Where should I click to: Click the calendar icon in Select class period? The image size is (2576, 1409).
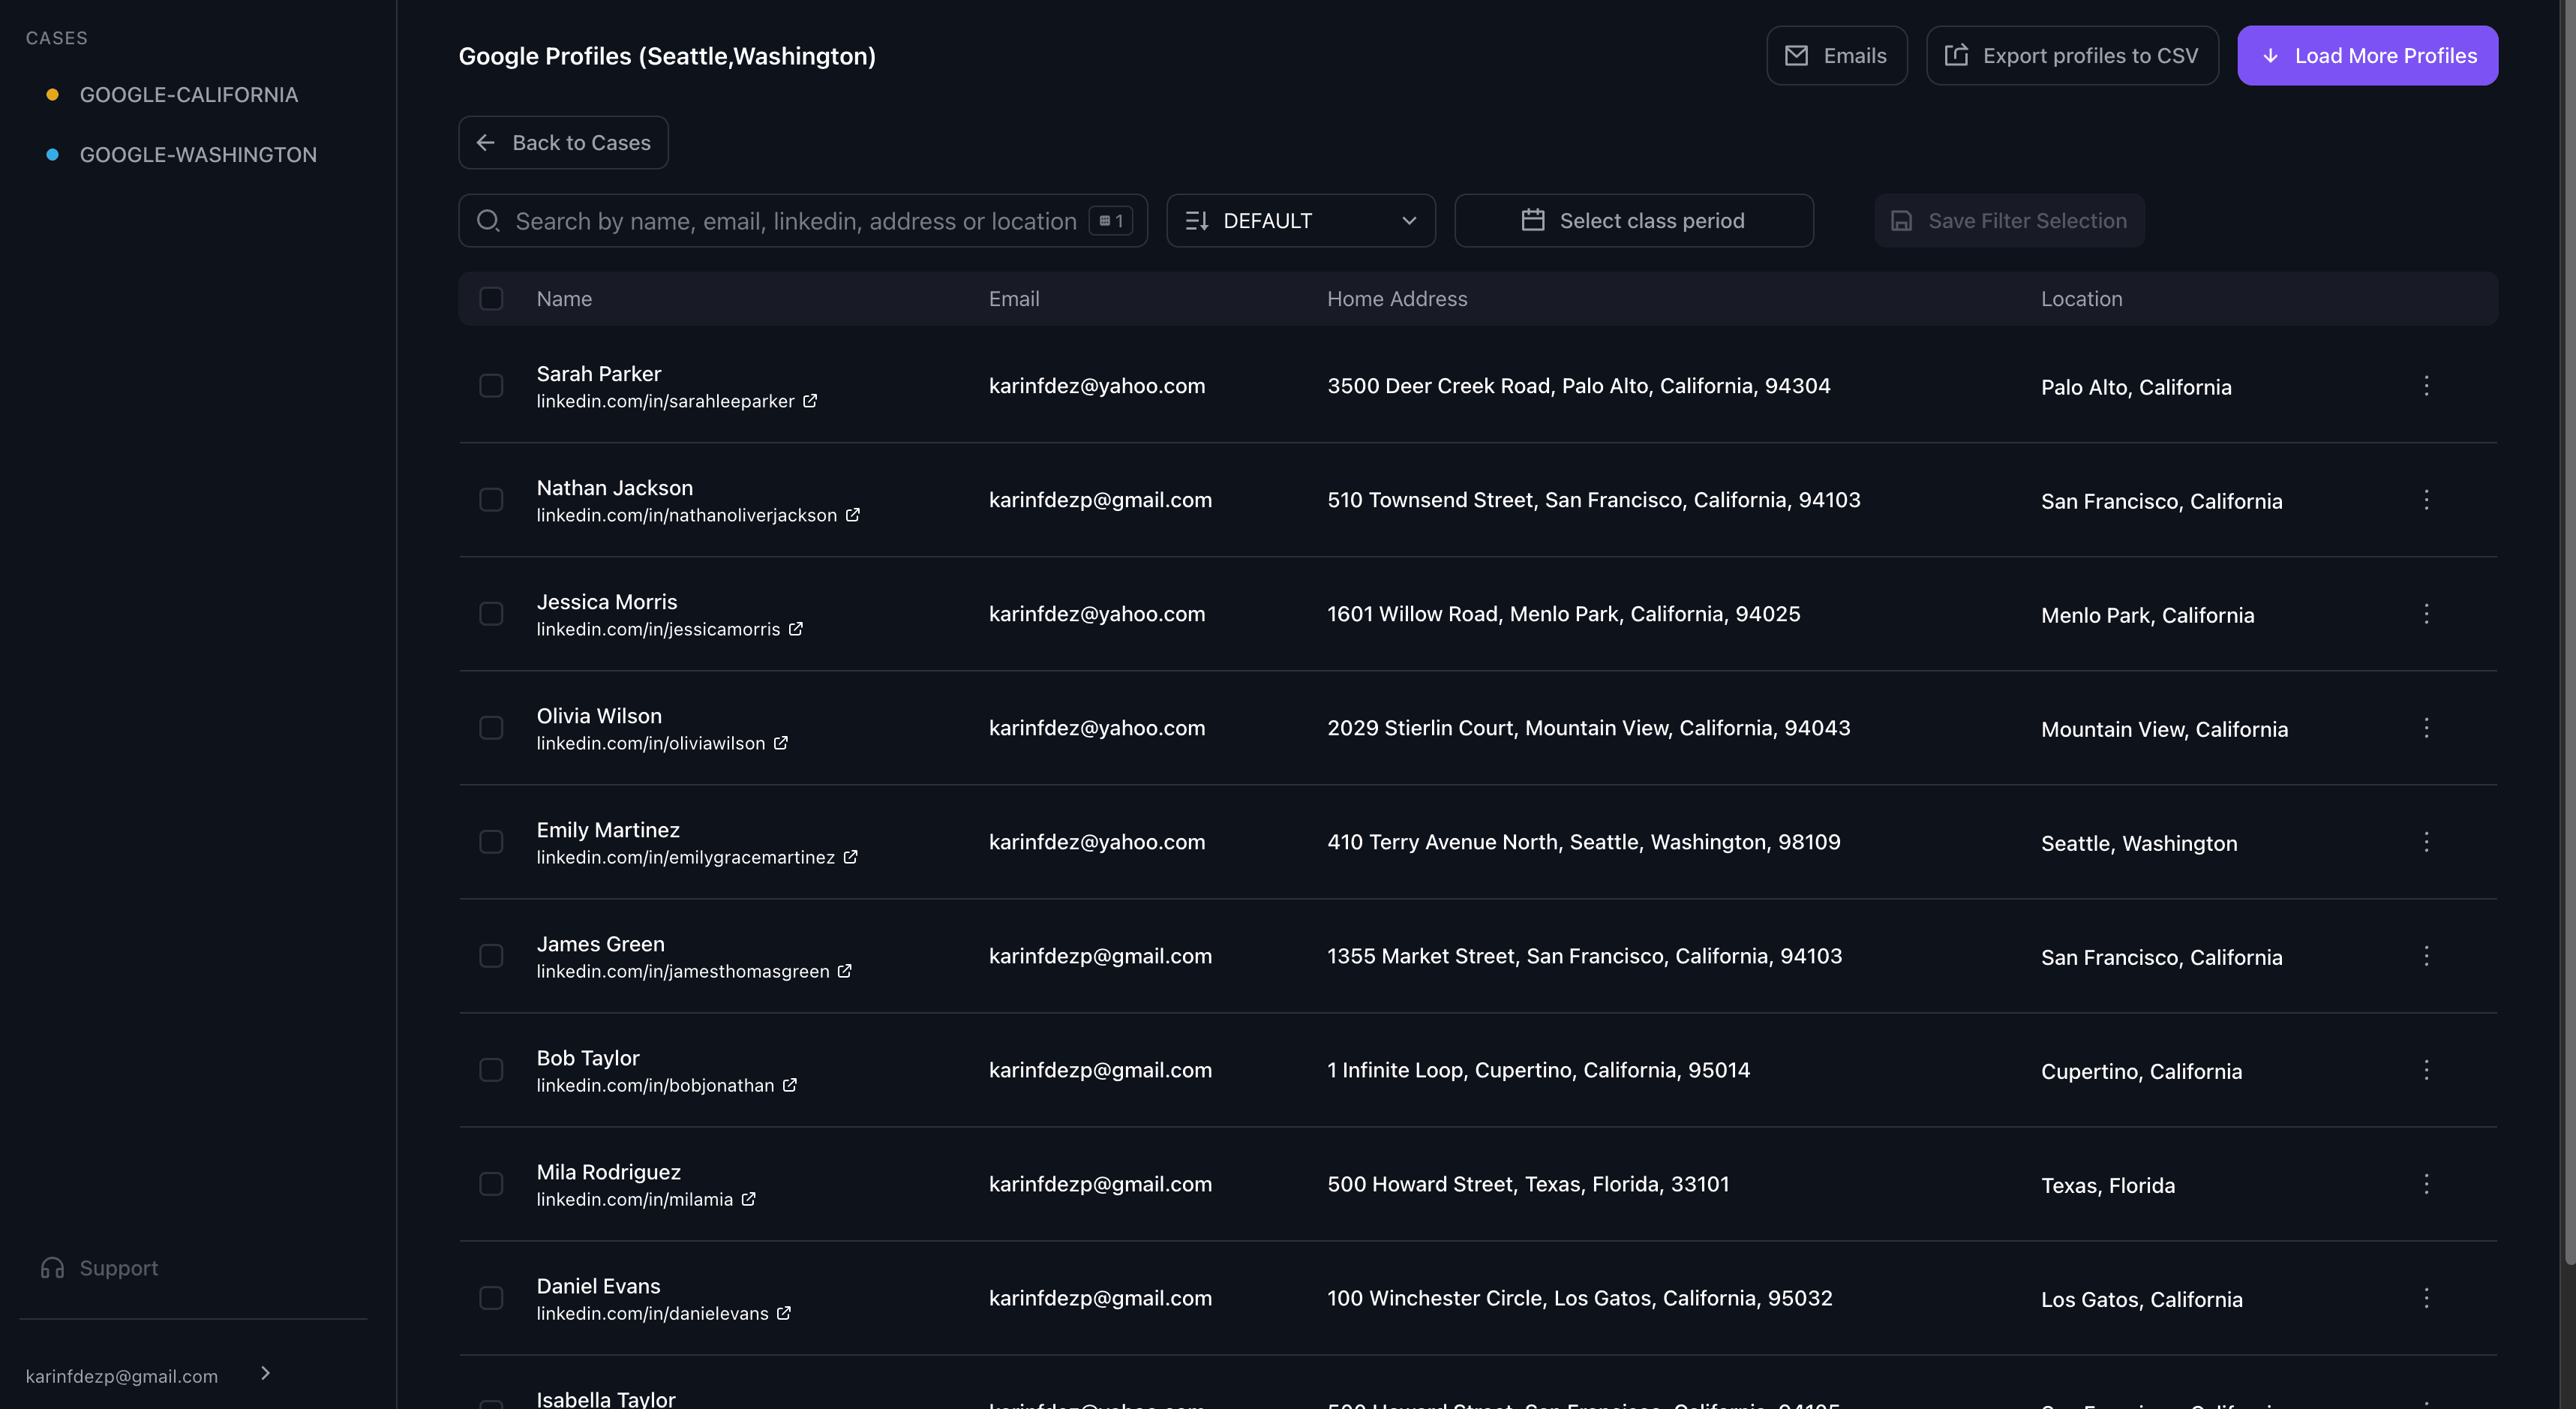1533,220
